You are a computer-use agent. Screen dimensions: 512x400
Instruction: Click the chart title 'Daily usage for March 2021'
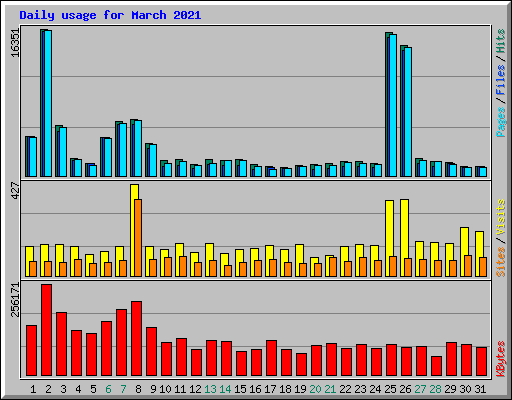pos(110,15)
